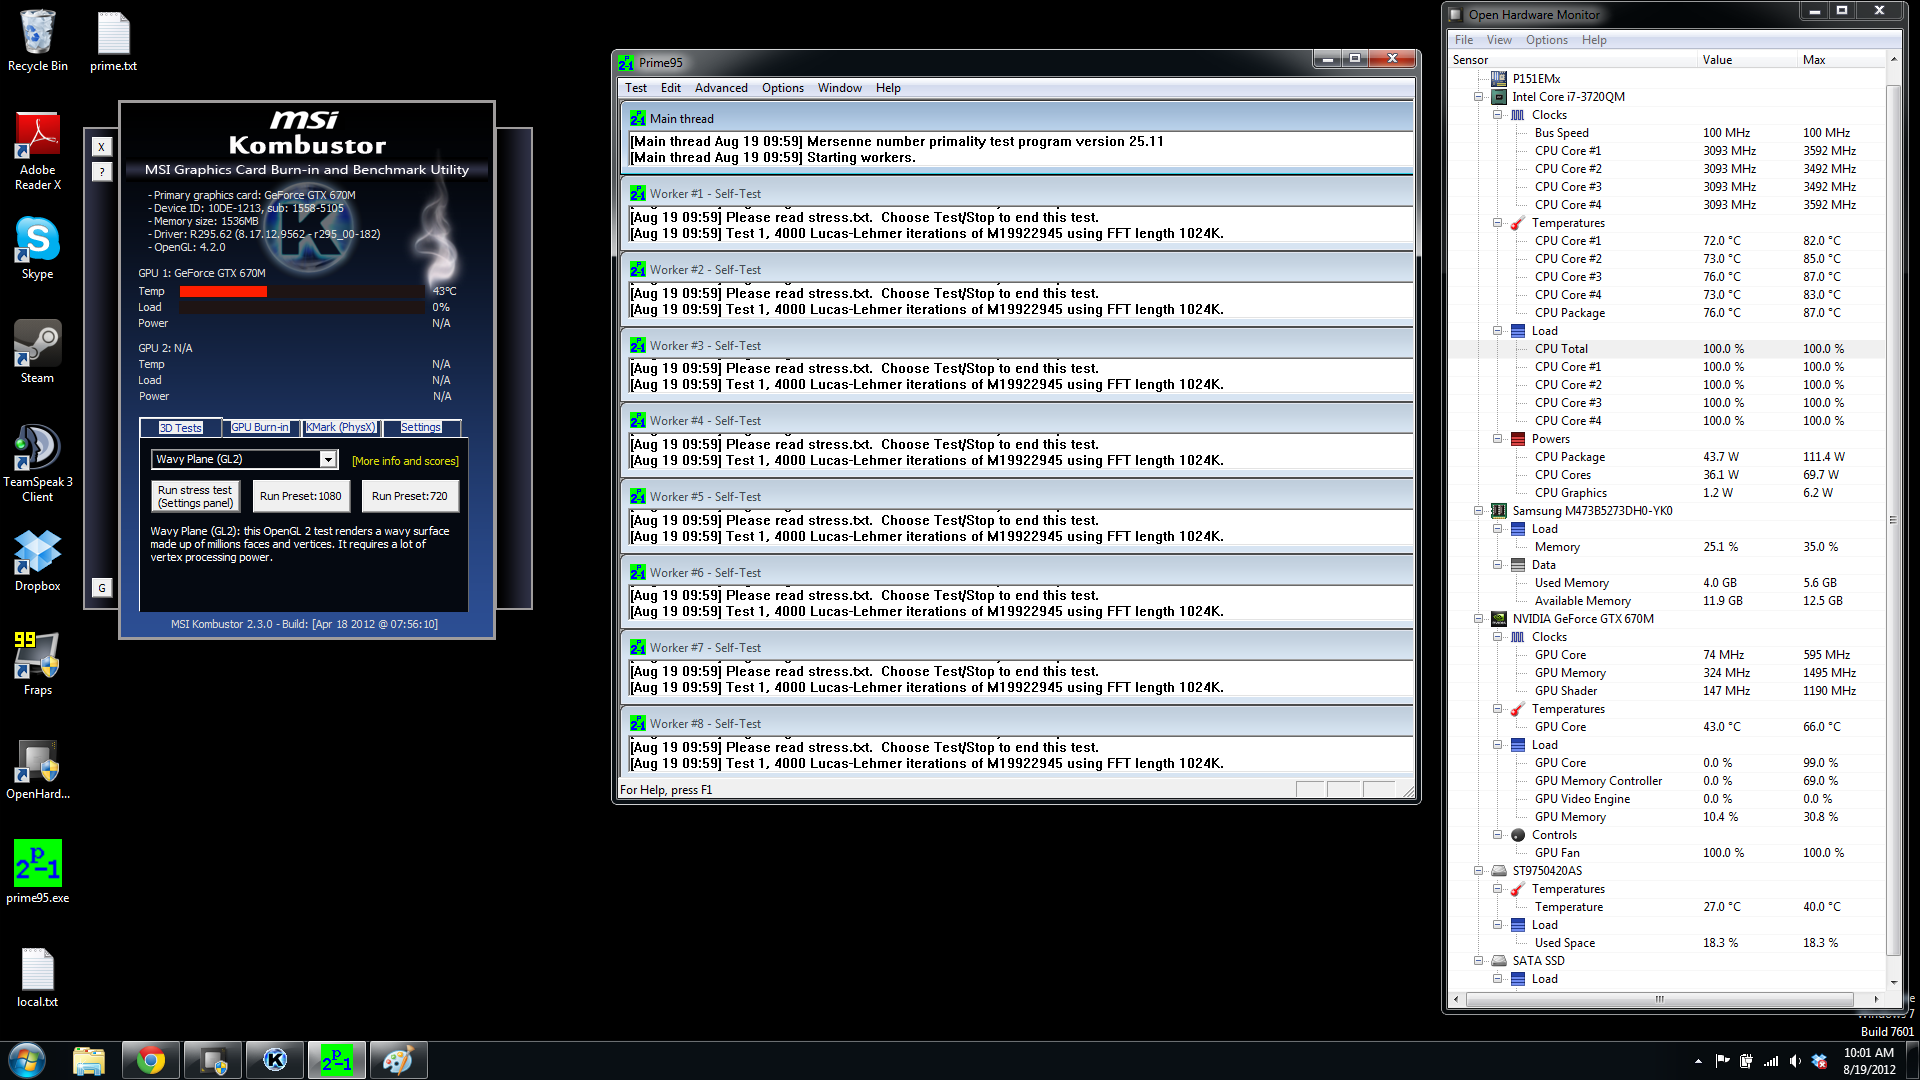Open Prime95 Window menu
The image size is (1920, 1080).
click(x=840, y=88)
